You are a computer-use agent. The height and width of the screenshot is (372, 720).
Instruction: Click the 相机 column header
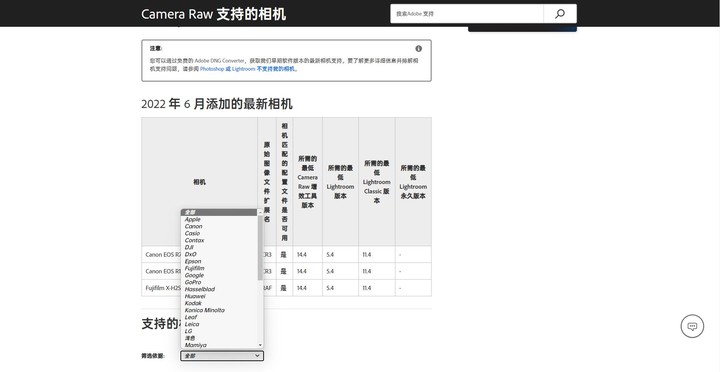pyautogui.click(x=199, y=182)
